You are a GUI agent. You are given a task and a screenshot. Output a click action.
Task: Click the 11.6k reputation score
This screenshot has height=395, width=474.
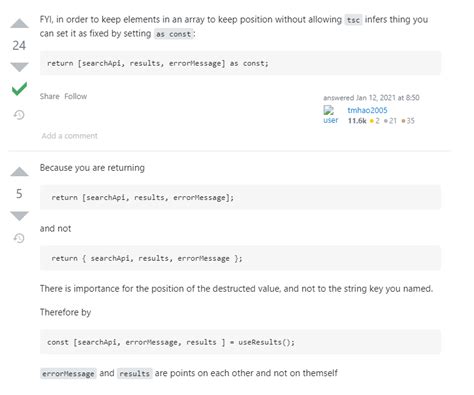click(357, 121)
